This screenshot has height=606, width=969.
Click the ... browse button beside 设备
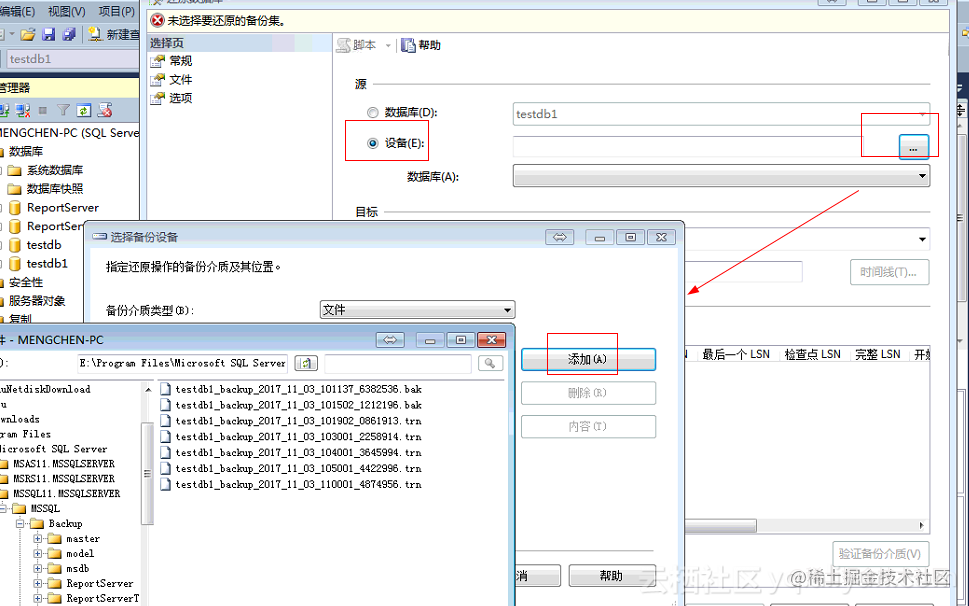[x=913, y=147]
